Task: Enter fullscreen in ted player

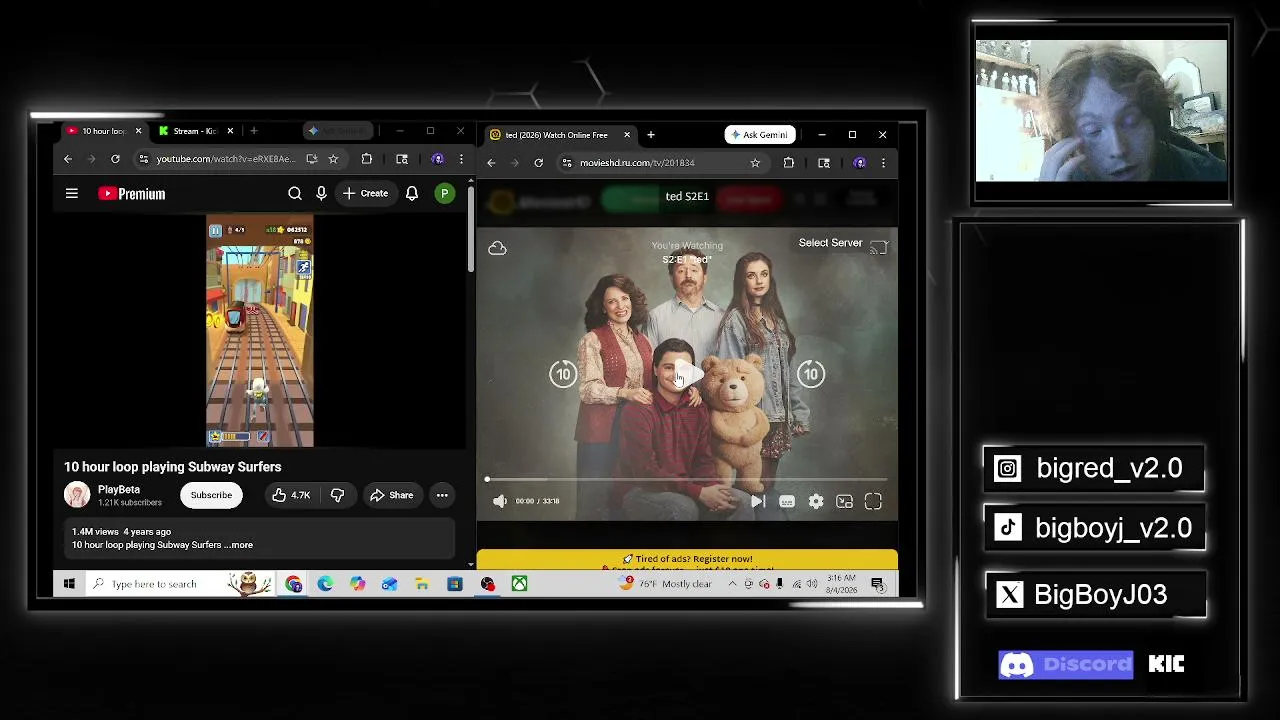Action: [x=873, y=501]
